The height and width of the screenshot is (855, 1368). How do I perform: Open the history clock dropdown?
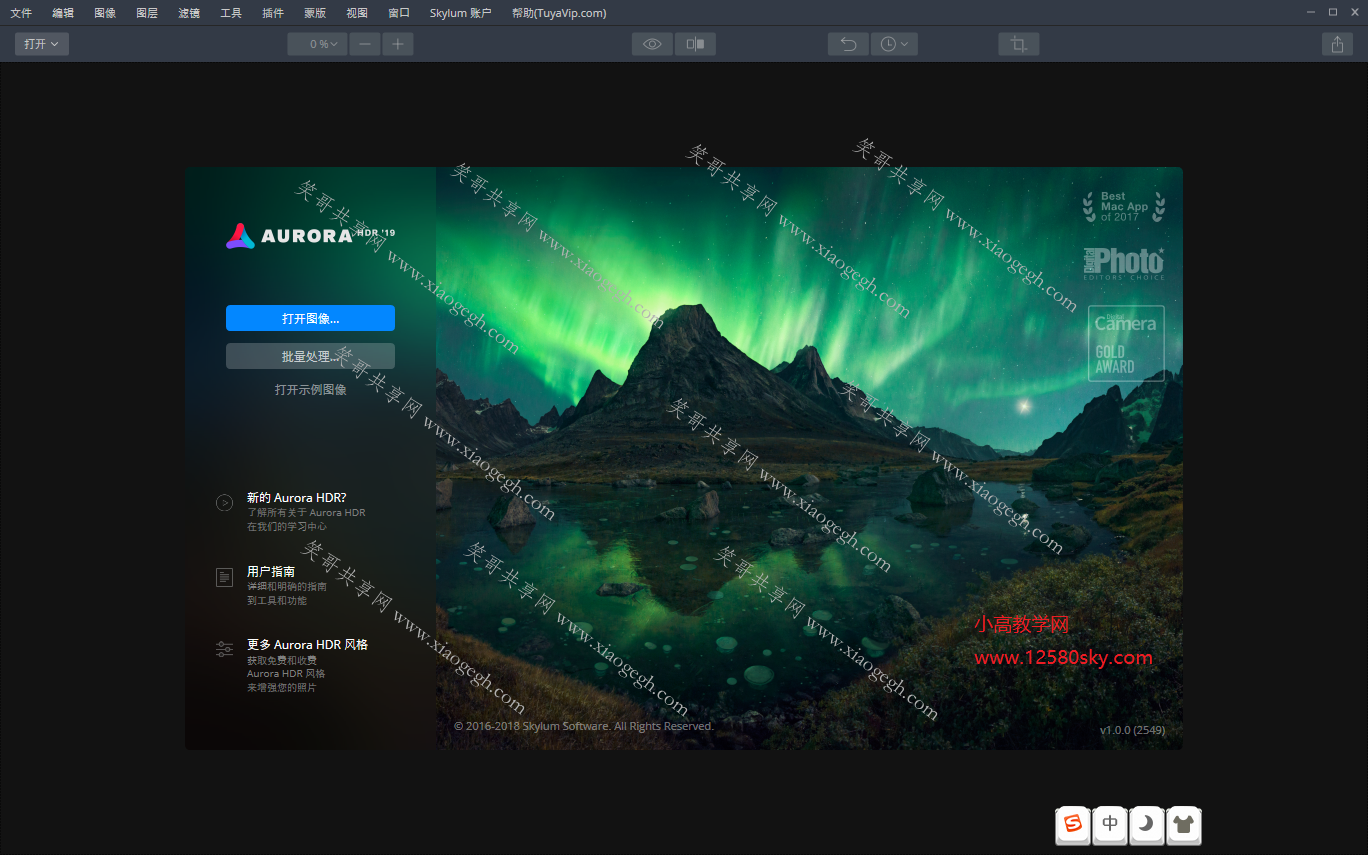(x=894, y=44)
